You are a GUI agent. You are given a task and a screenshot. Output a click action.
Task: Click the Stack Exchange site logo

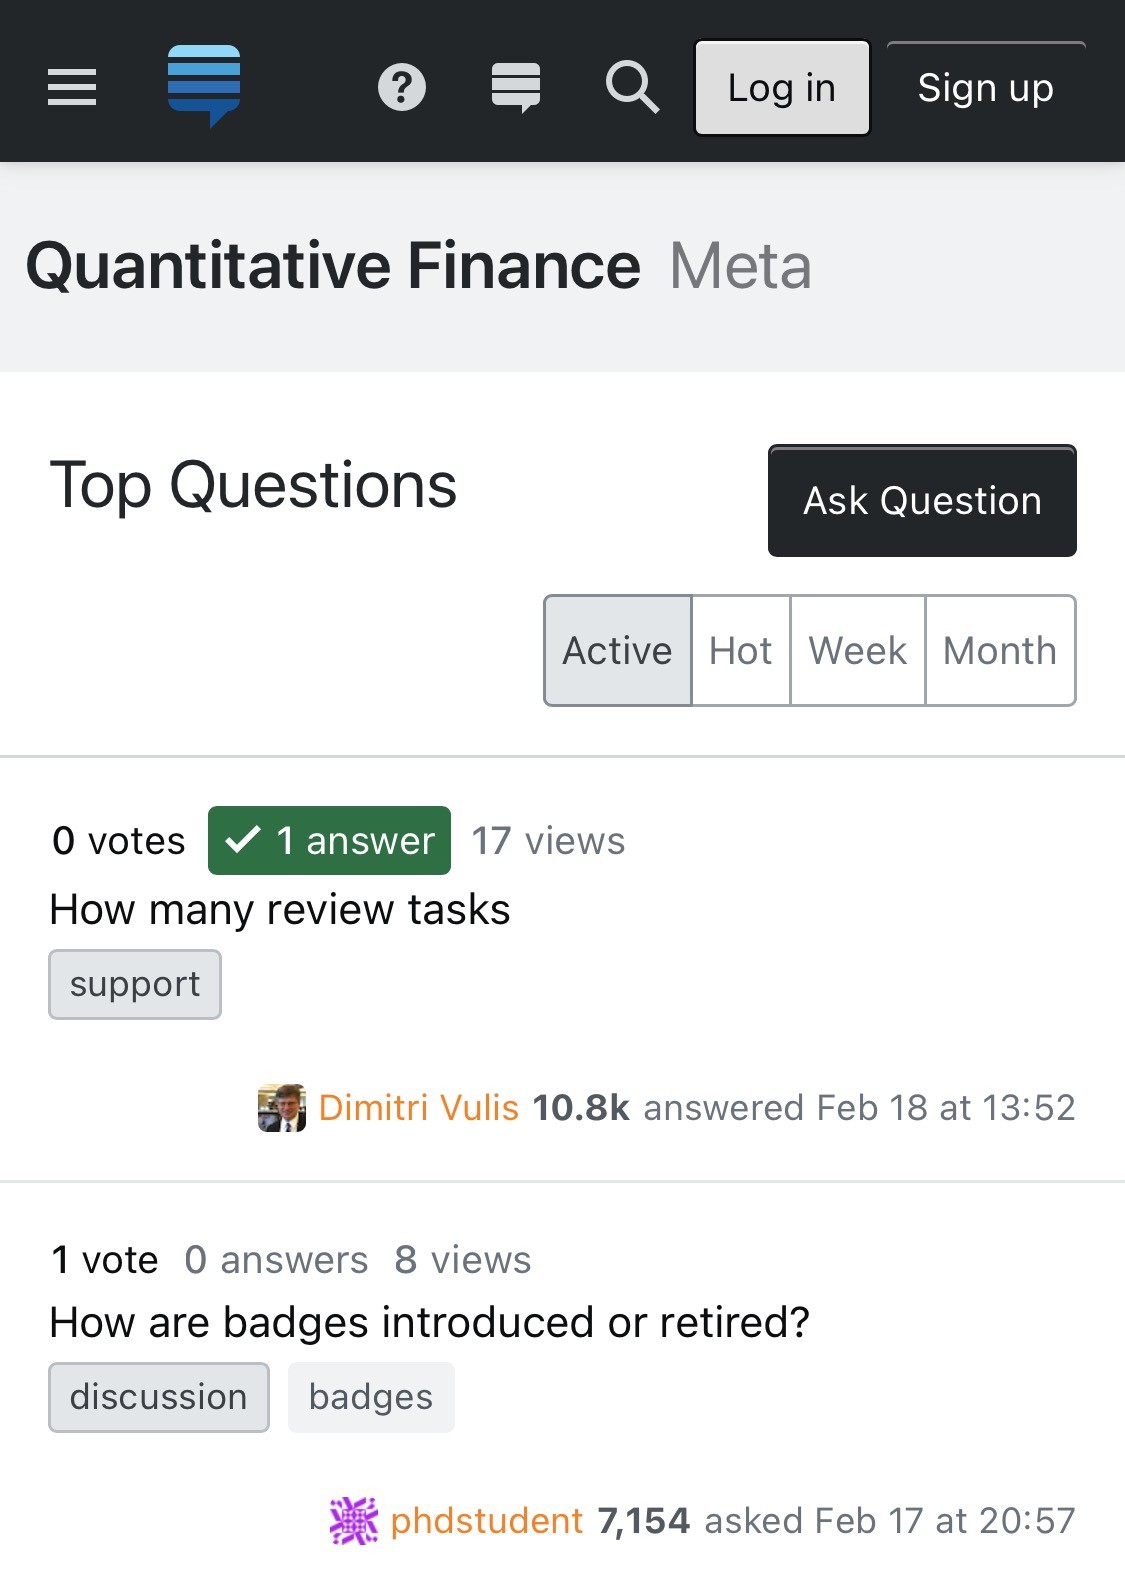tap(204, 86)
